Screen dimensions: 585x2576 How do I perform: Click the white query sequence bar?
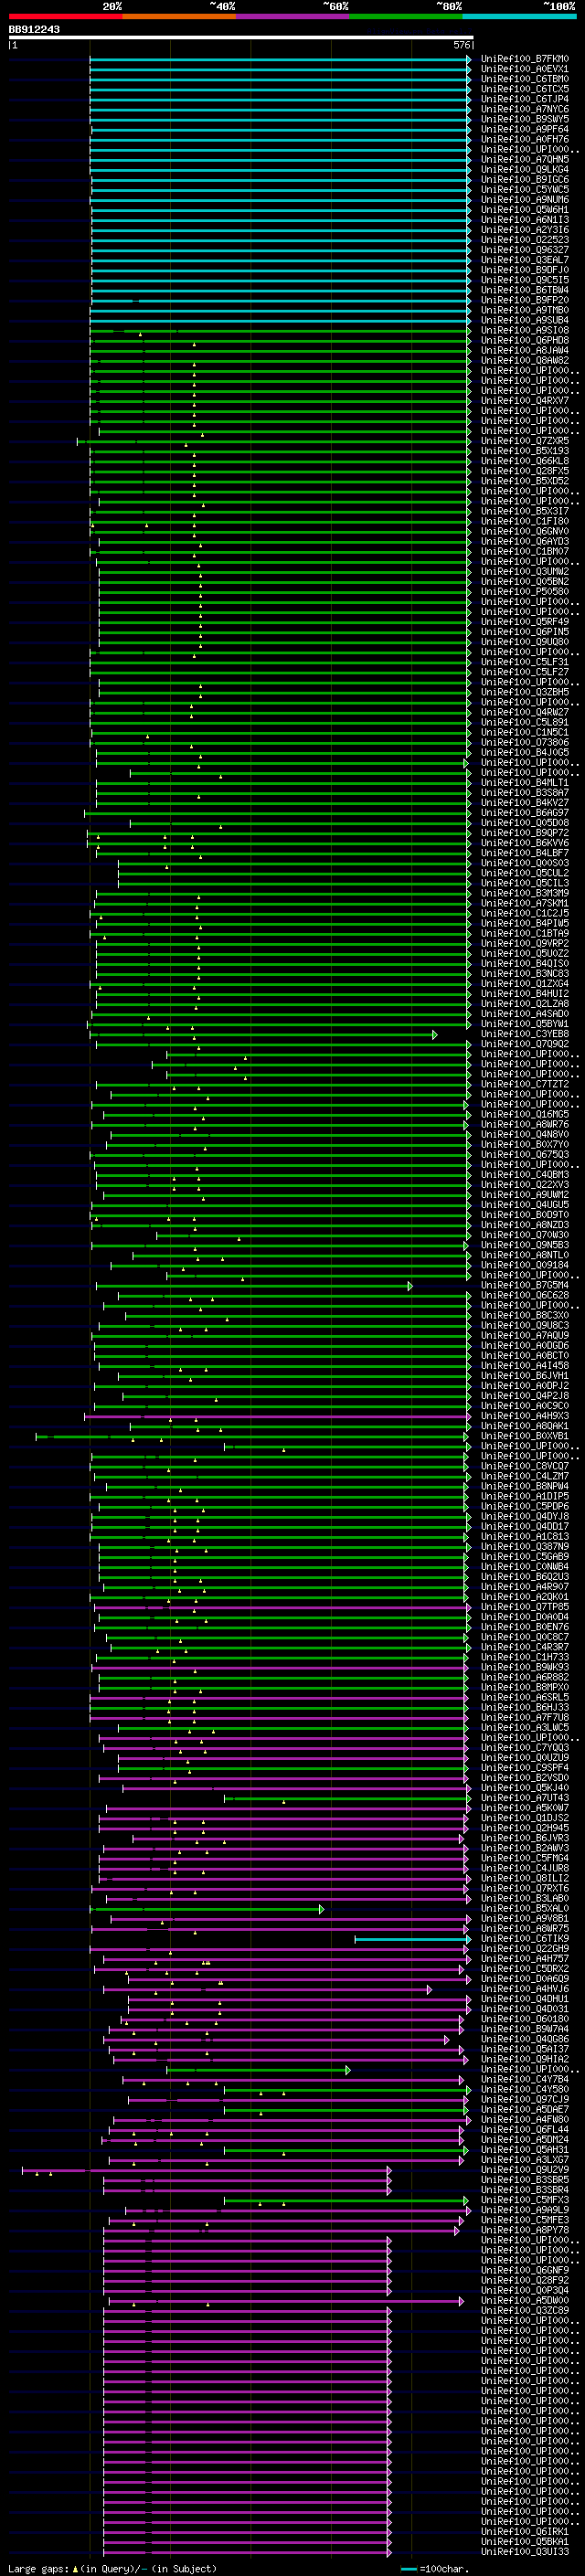click(241, 38)
